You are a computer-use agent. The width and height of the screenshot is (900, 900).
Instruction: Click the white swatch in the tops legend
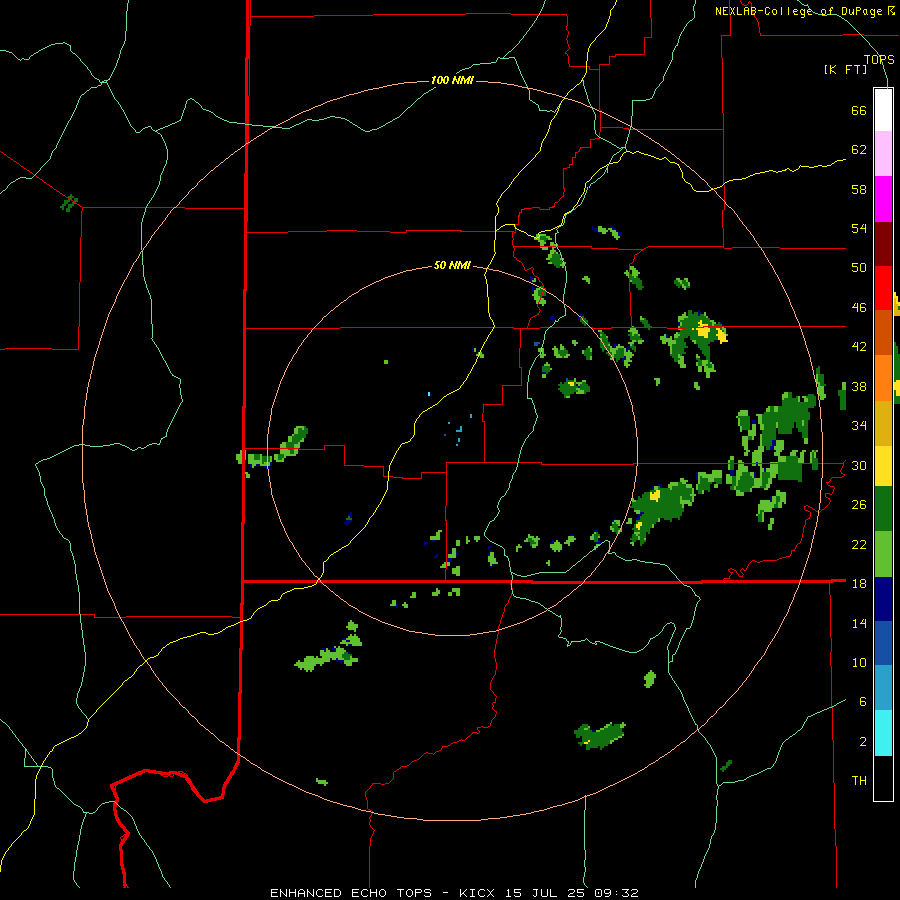(x=883, y=110)
